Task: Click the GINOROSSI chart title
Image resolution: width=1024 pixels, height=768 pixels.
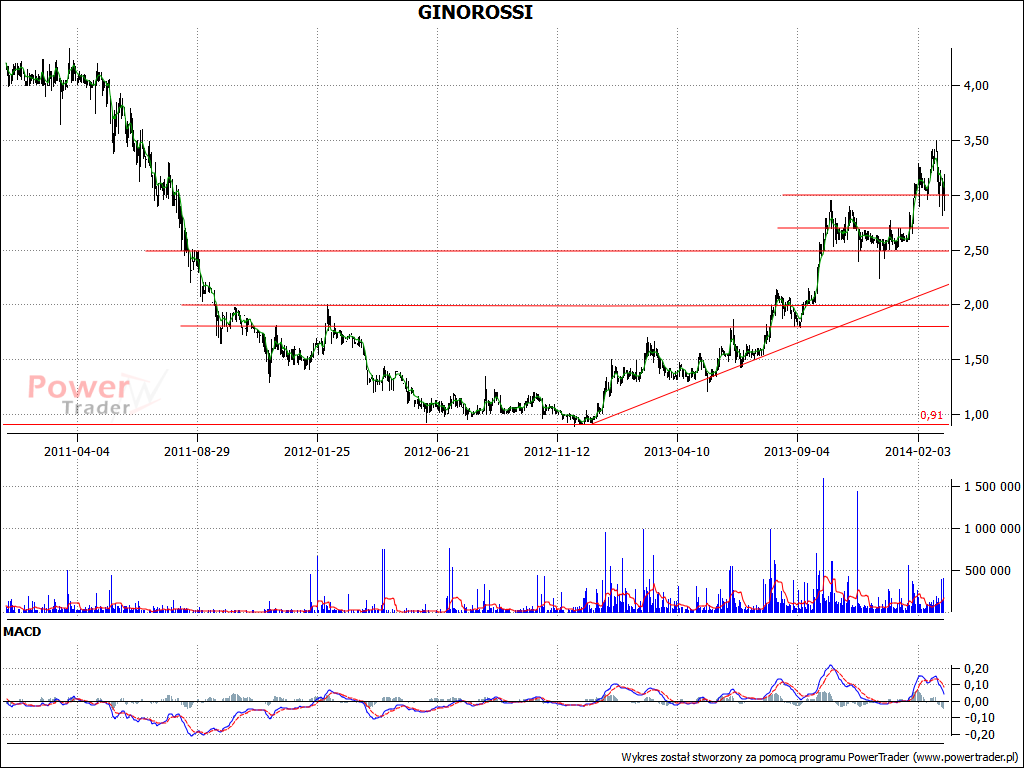Action: coord(475,12)
